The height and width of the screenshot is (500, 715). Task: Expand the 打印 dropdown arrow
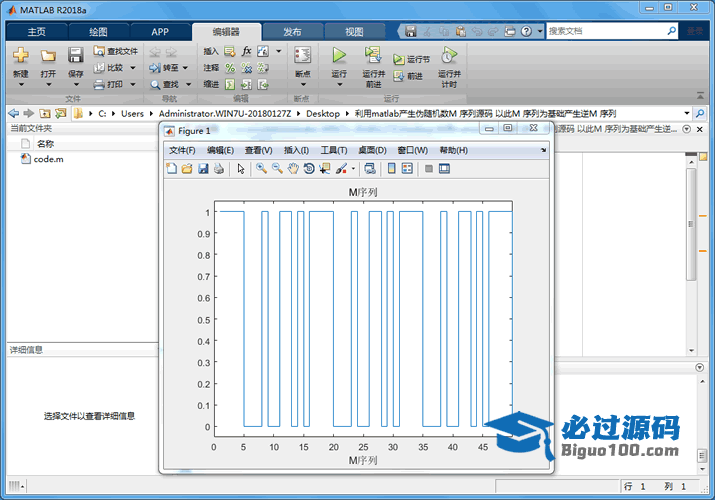pos(133,84)
